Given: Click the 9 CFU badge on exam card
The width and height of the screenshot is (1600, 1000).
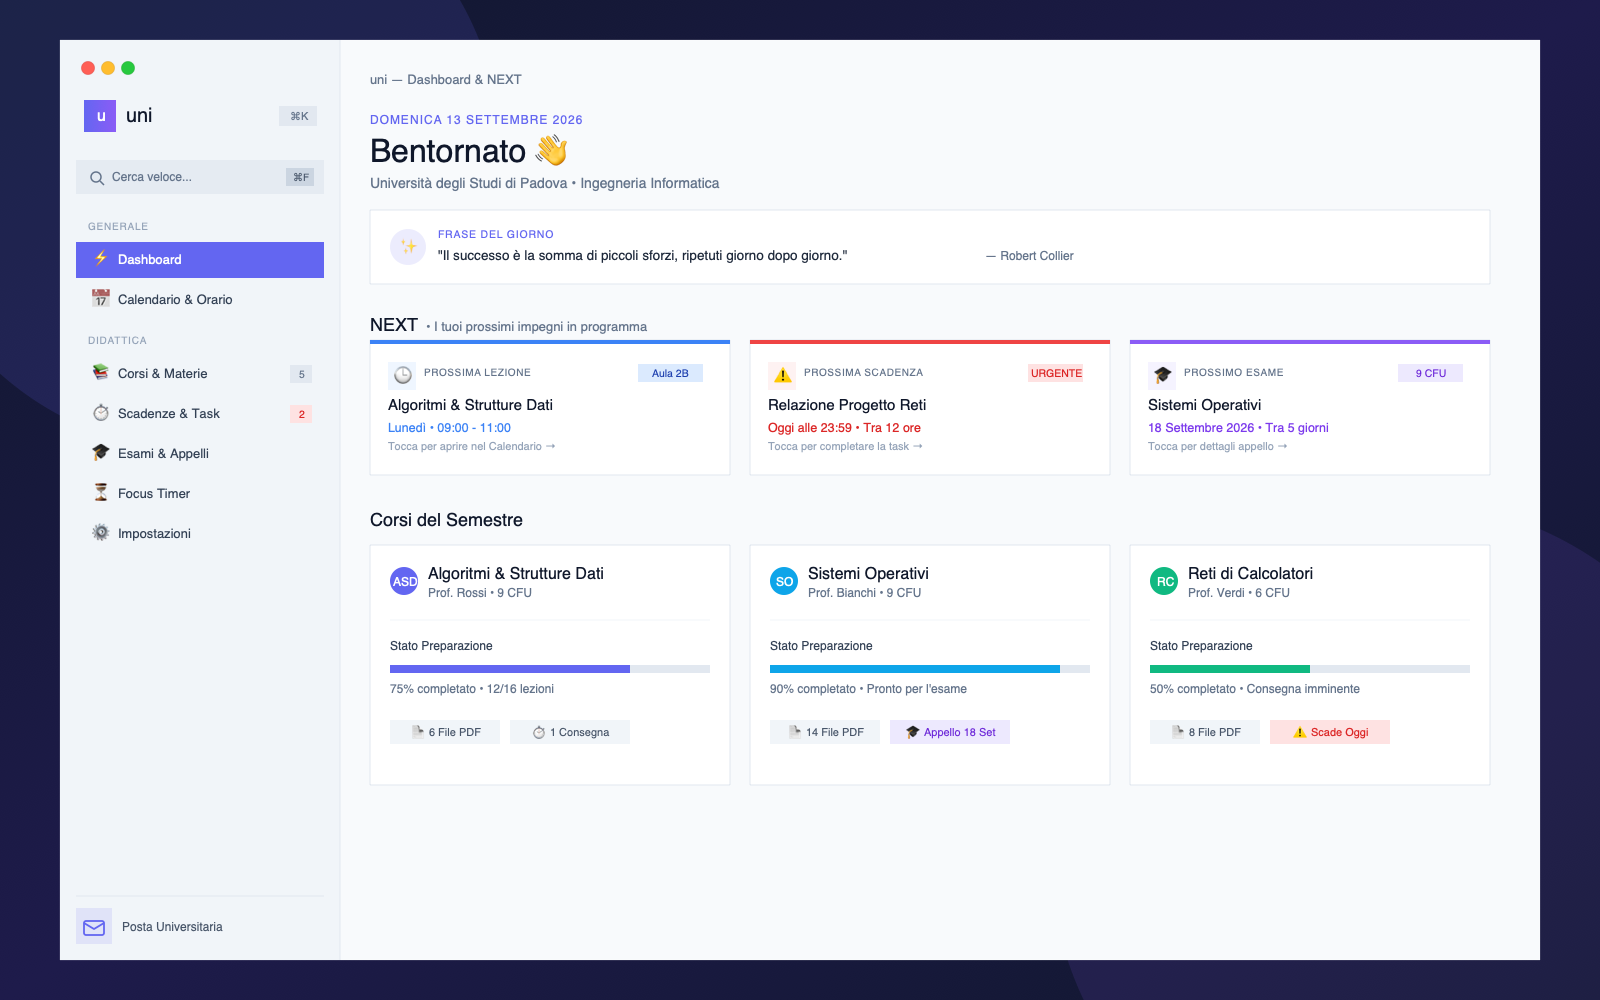Looking at the screenshot, I should [1430, 373].
